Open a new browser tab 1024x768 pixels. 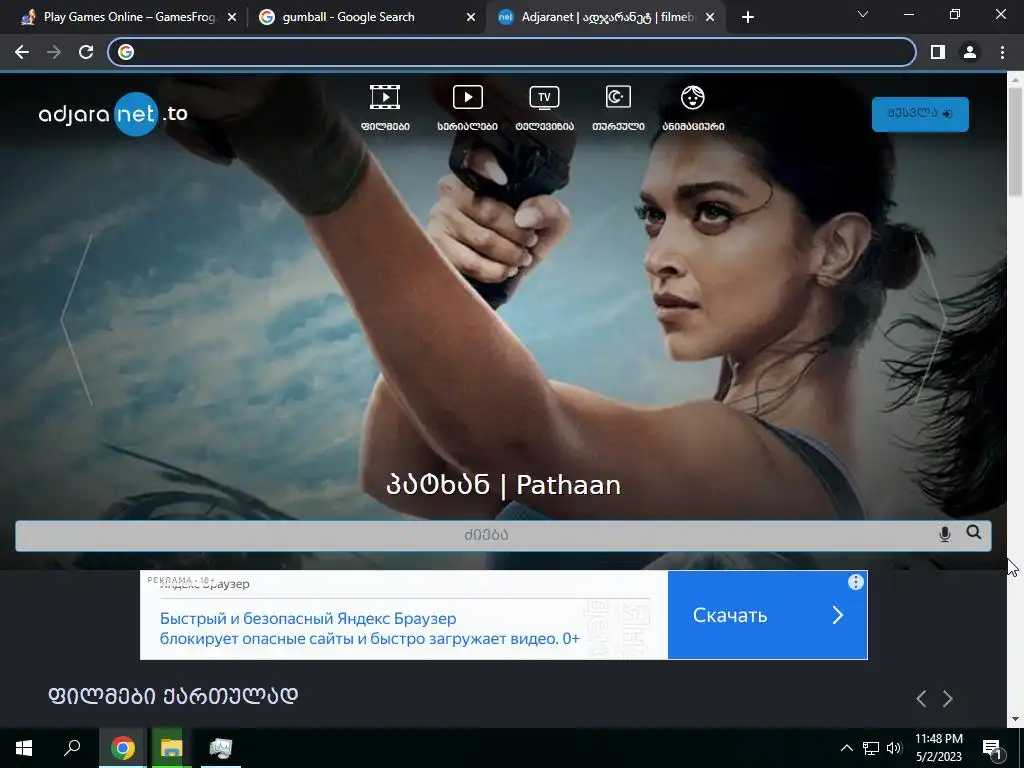point(748,18)
